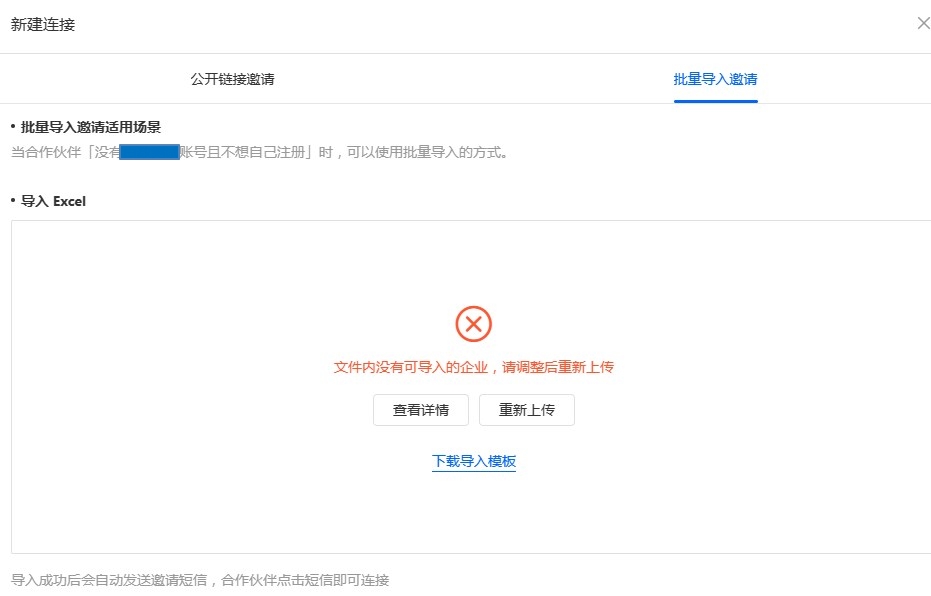The width and height of the screenshot is (931, 596).
Task: Open 查看详情 for the import error
Action: click(421, 410)
